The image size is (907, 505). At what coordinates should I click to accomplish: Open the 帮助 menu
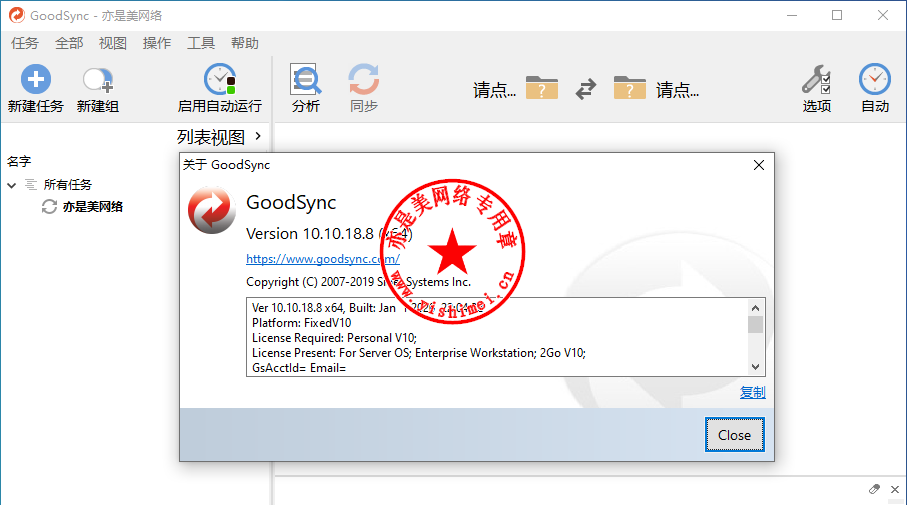click(x=245, y=43)
